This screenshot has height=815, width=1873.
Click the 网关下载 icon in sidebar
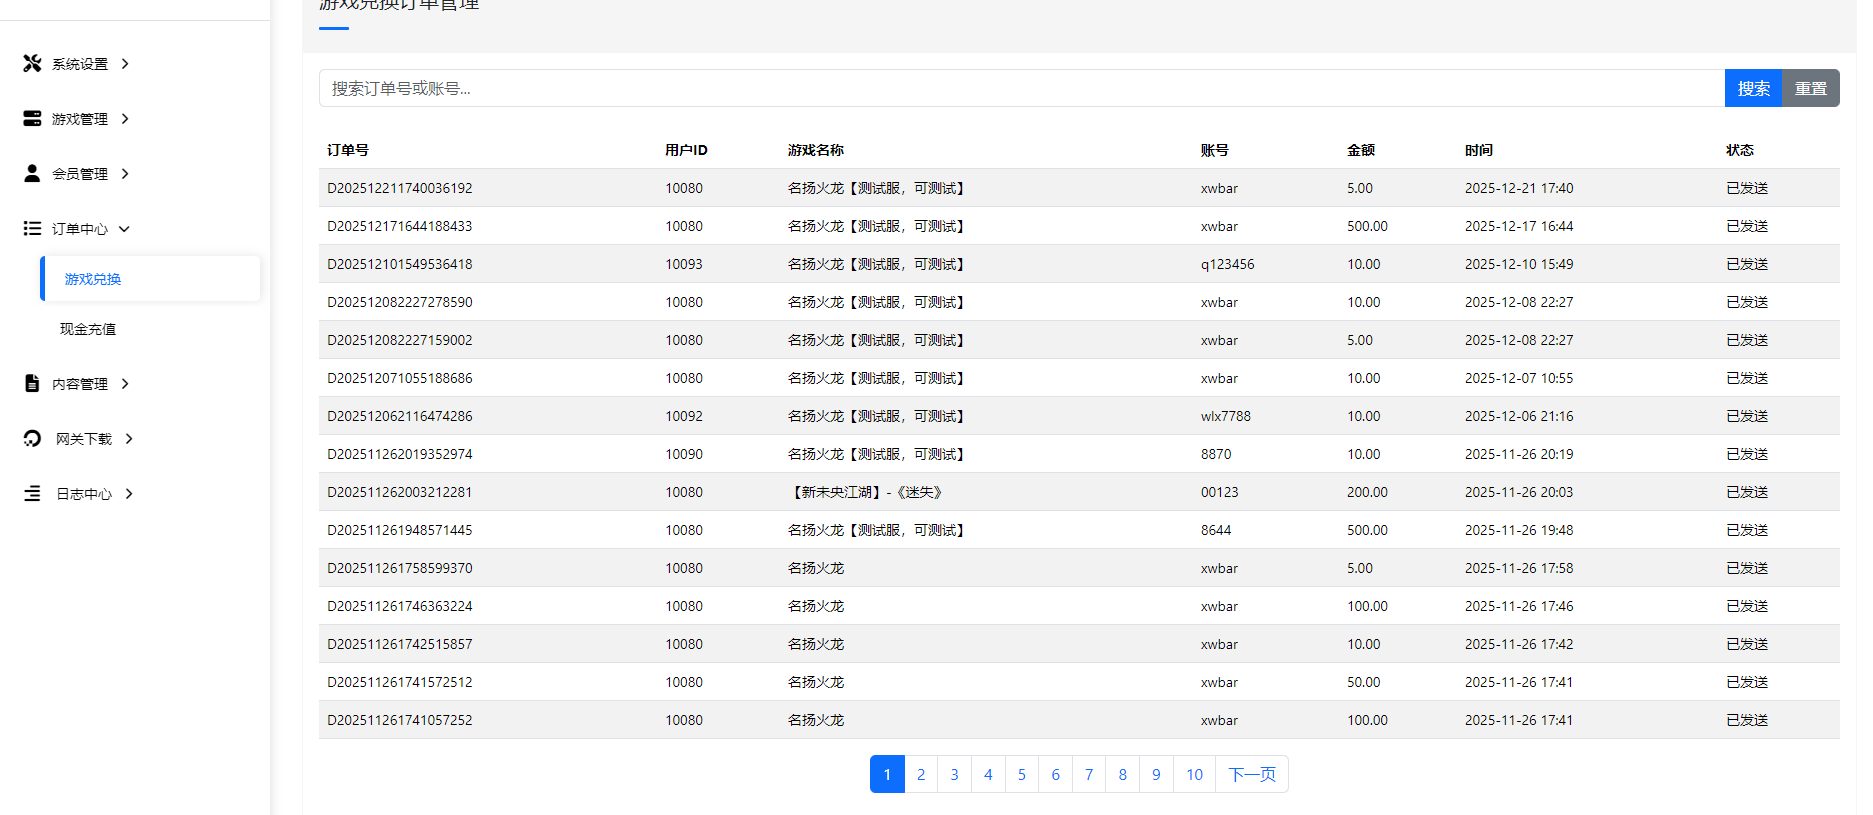point(32,439)
